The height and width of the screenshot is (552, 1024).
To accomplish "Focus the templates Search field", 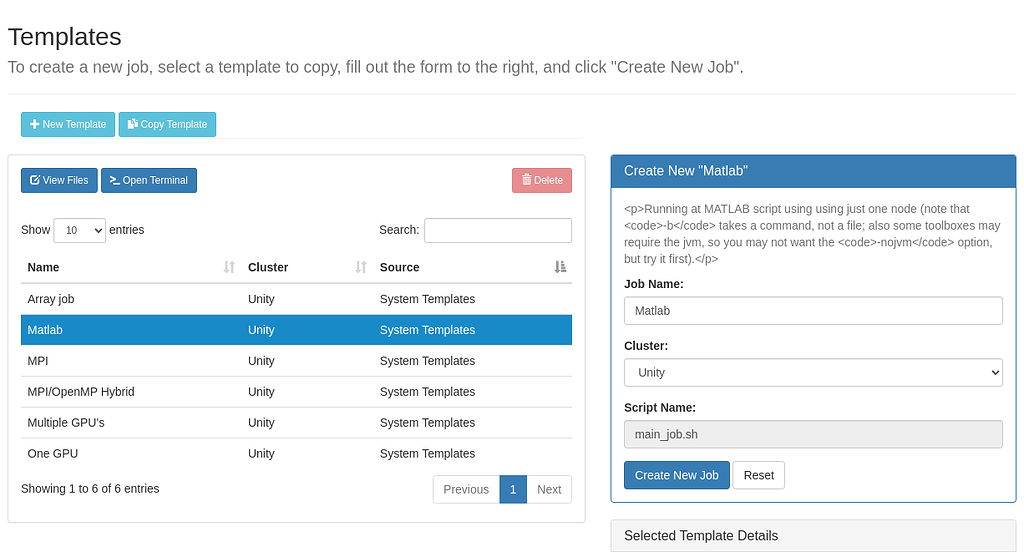I will pos(498,230).
